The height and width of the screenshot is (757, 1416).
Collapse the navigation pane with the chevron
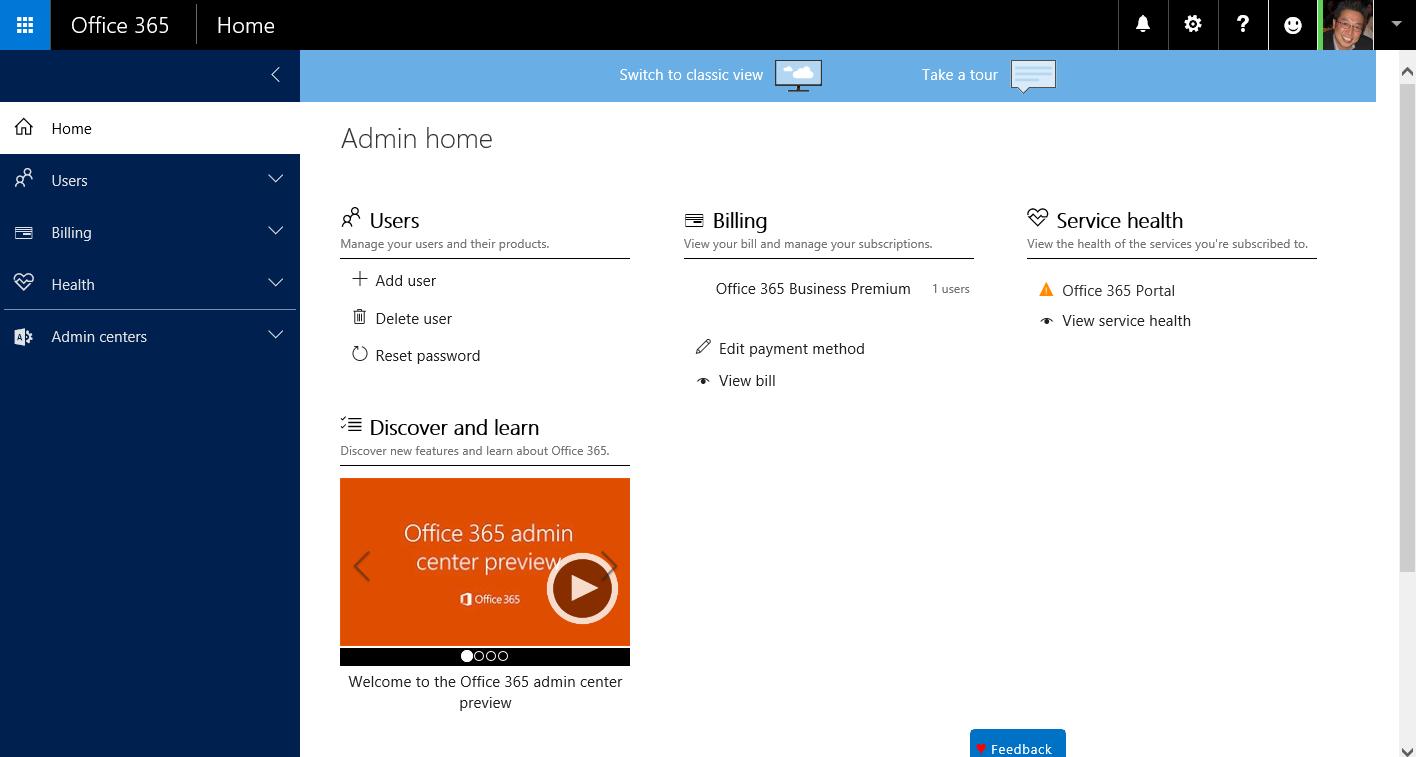point(275,75)
